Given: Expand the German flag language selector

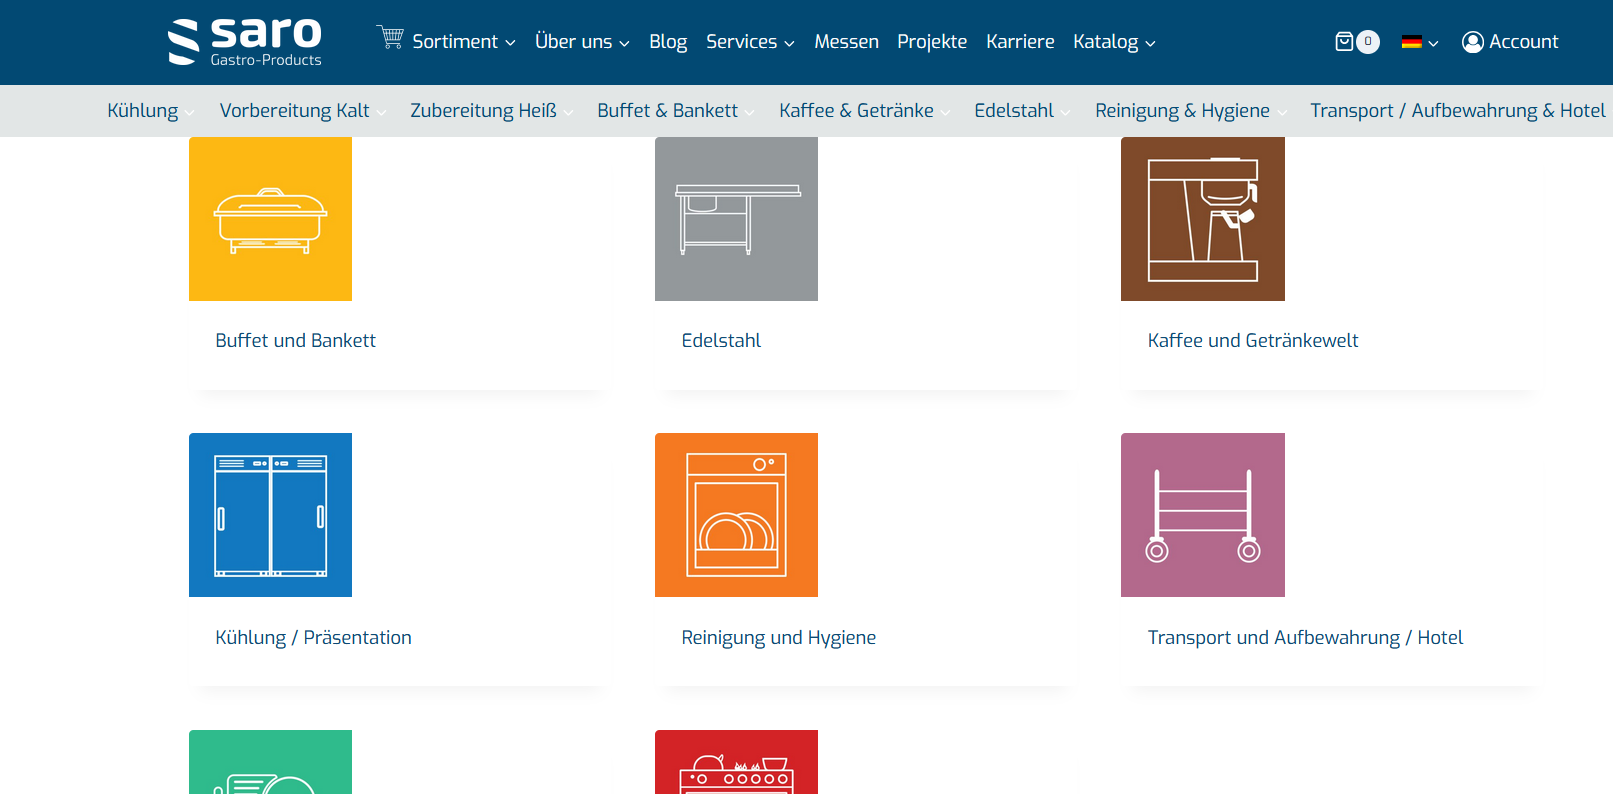Looking at the screenshot, I should [1419, 42].
